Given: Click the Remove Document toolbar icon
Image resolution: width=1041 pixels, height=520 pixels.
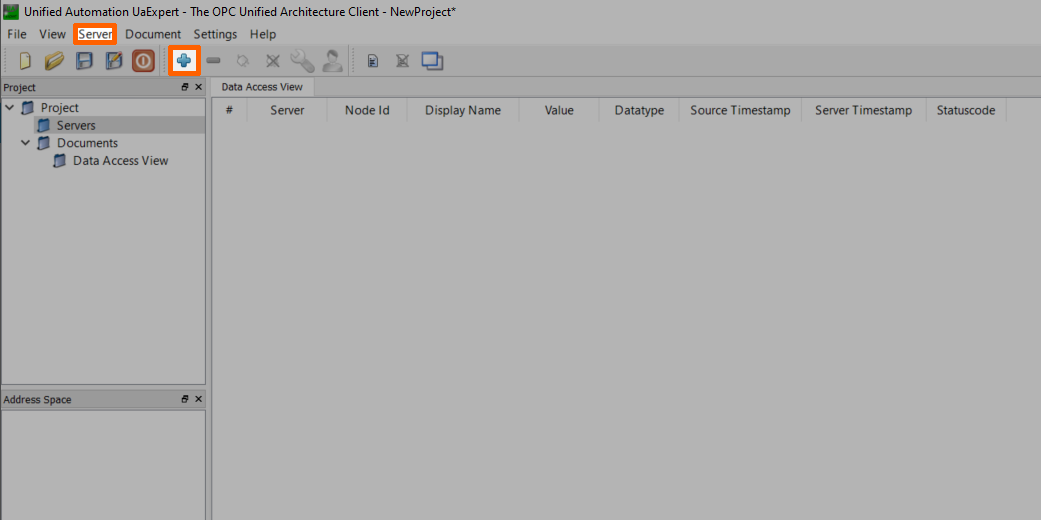Looking at the screenshot, I should coord(402,61).
